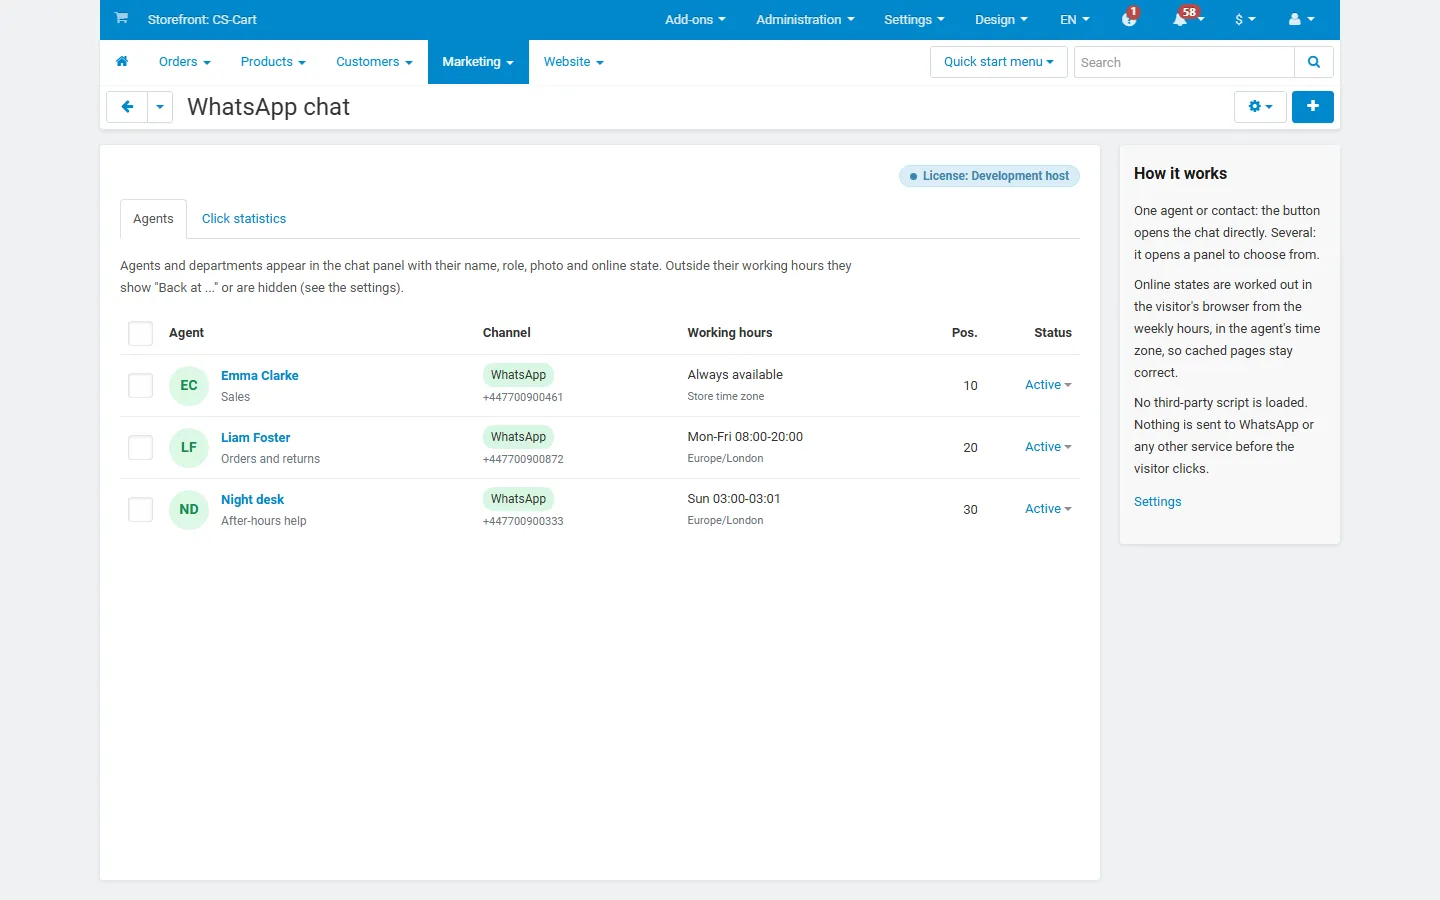Viewport: 1440px width, 900px height.
Task: Open Liam Foster's agent profile link
Action: [x=256, y=438]
